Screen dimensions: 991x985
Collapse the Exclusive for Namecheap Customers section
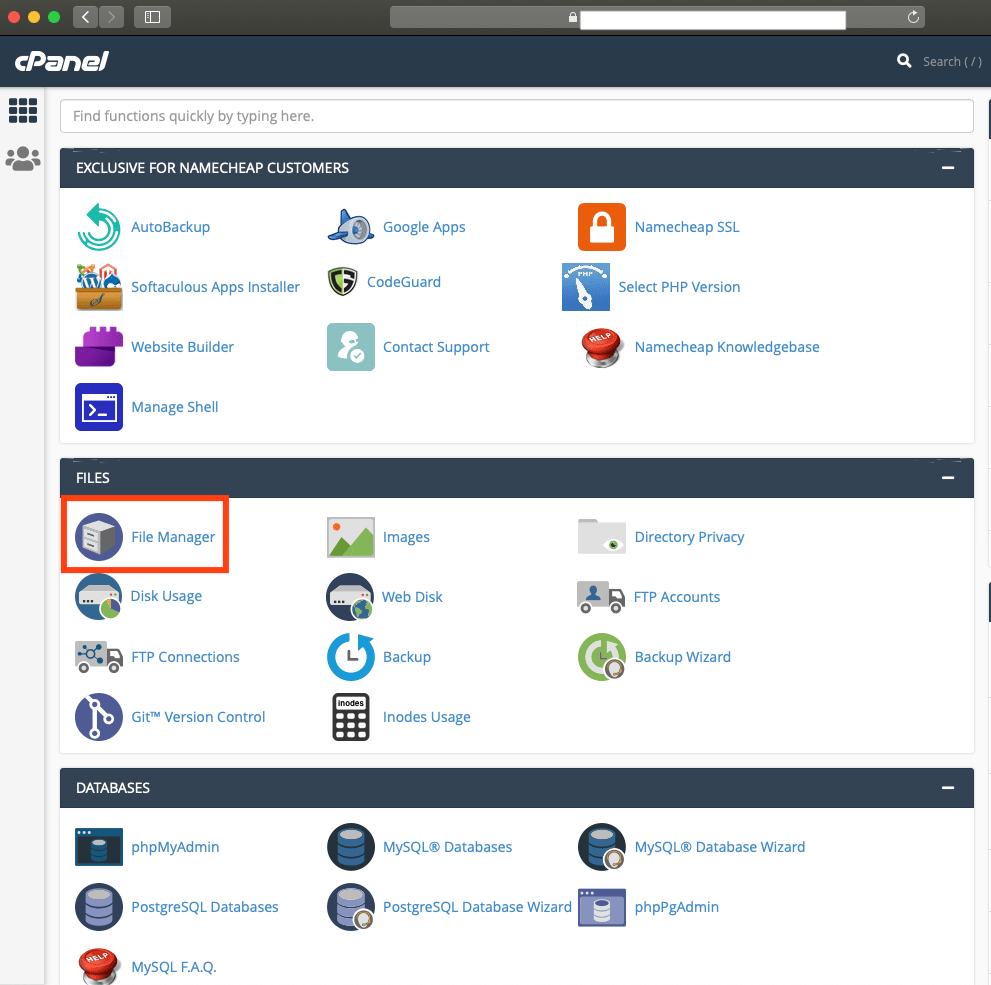[x=947, y=168]
